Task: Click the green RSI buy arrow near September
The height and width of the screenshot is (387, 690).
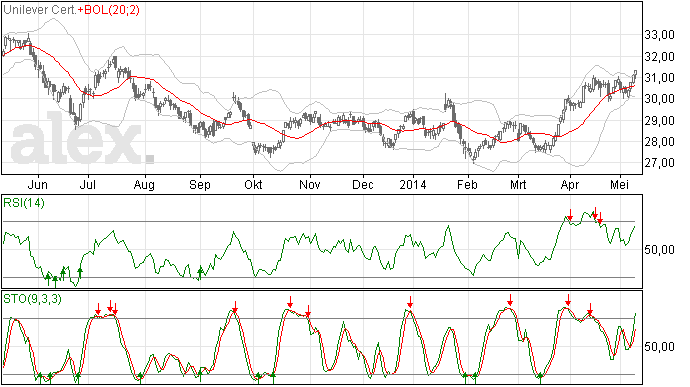Action: tap(200, 273)
